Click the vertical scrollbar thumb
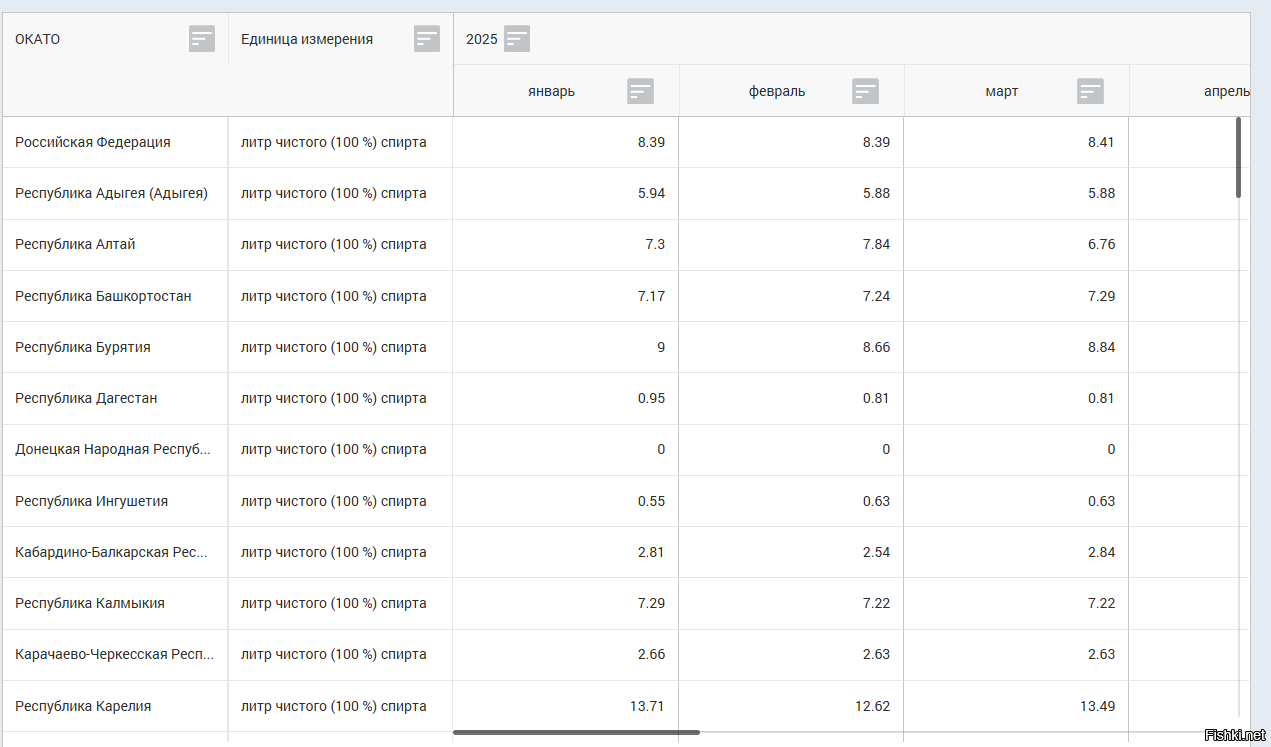The image size is (1271, 747). (1238, 158)
